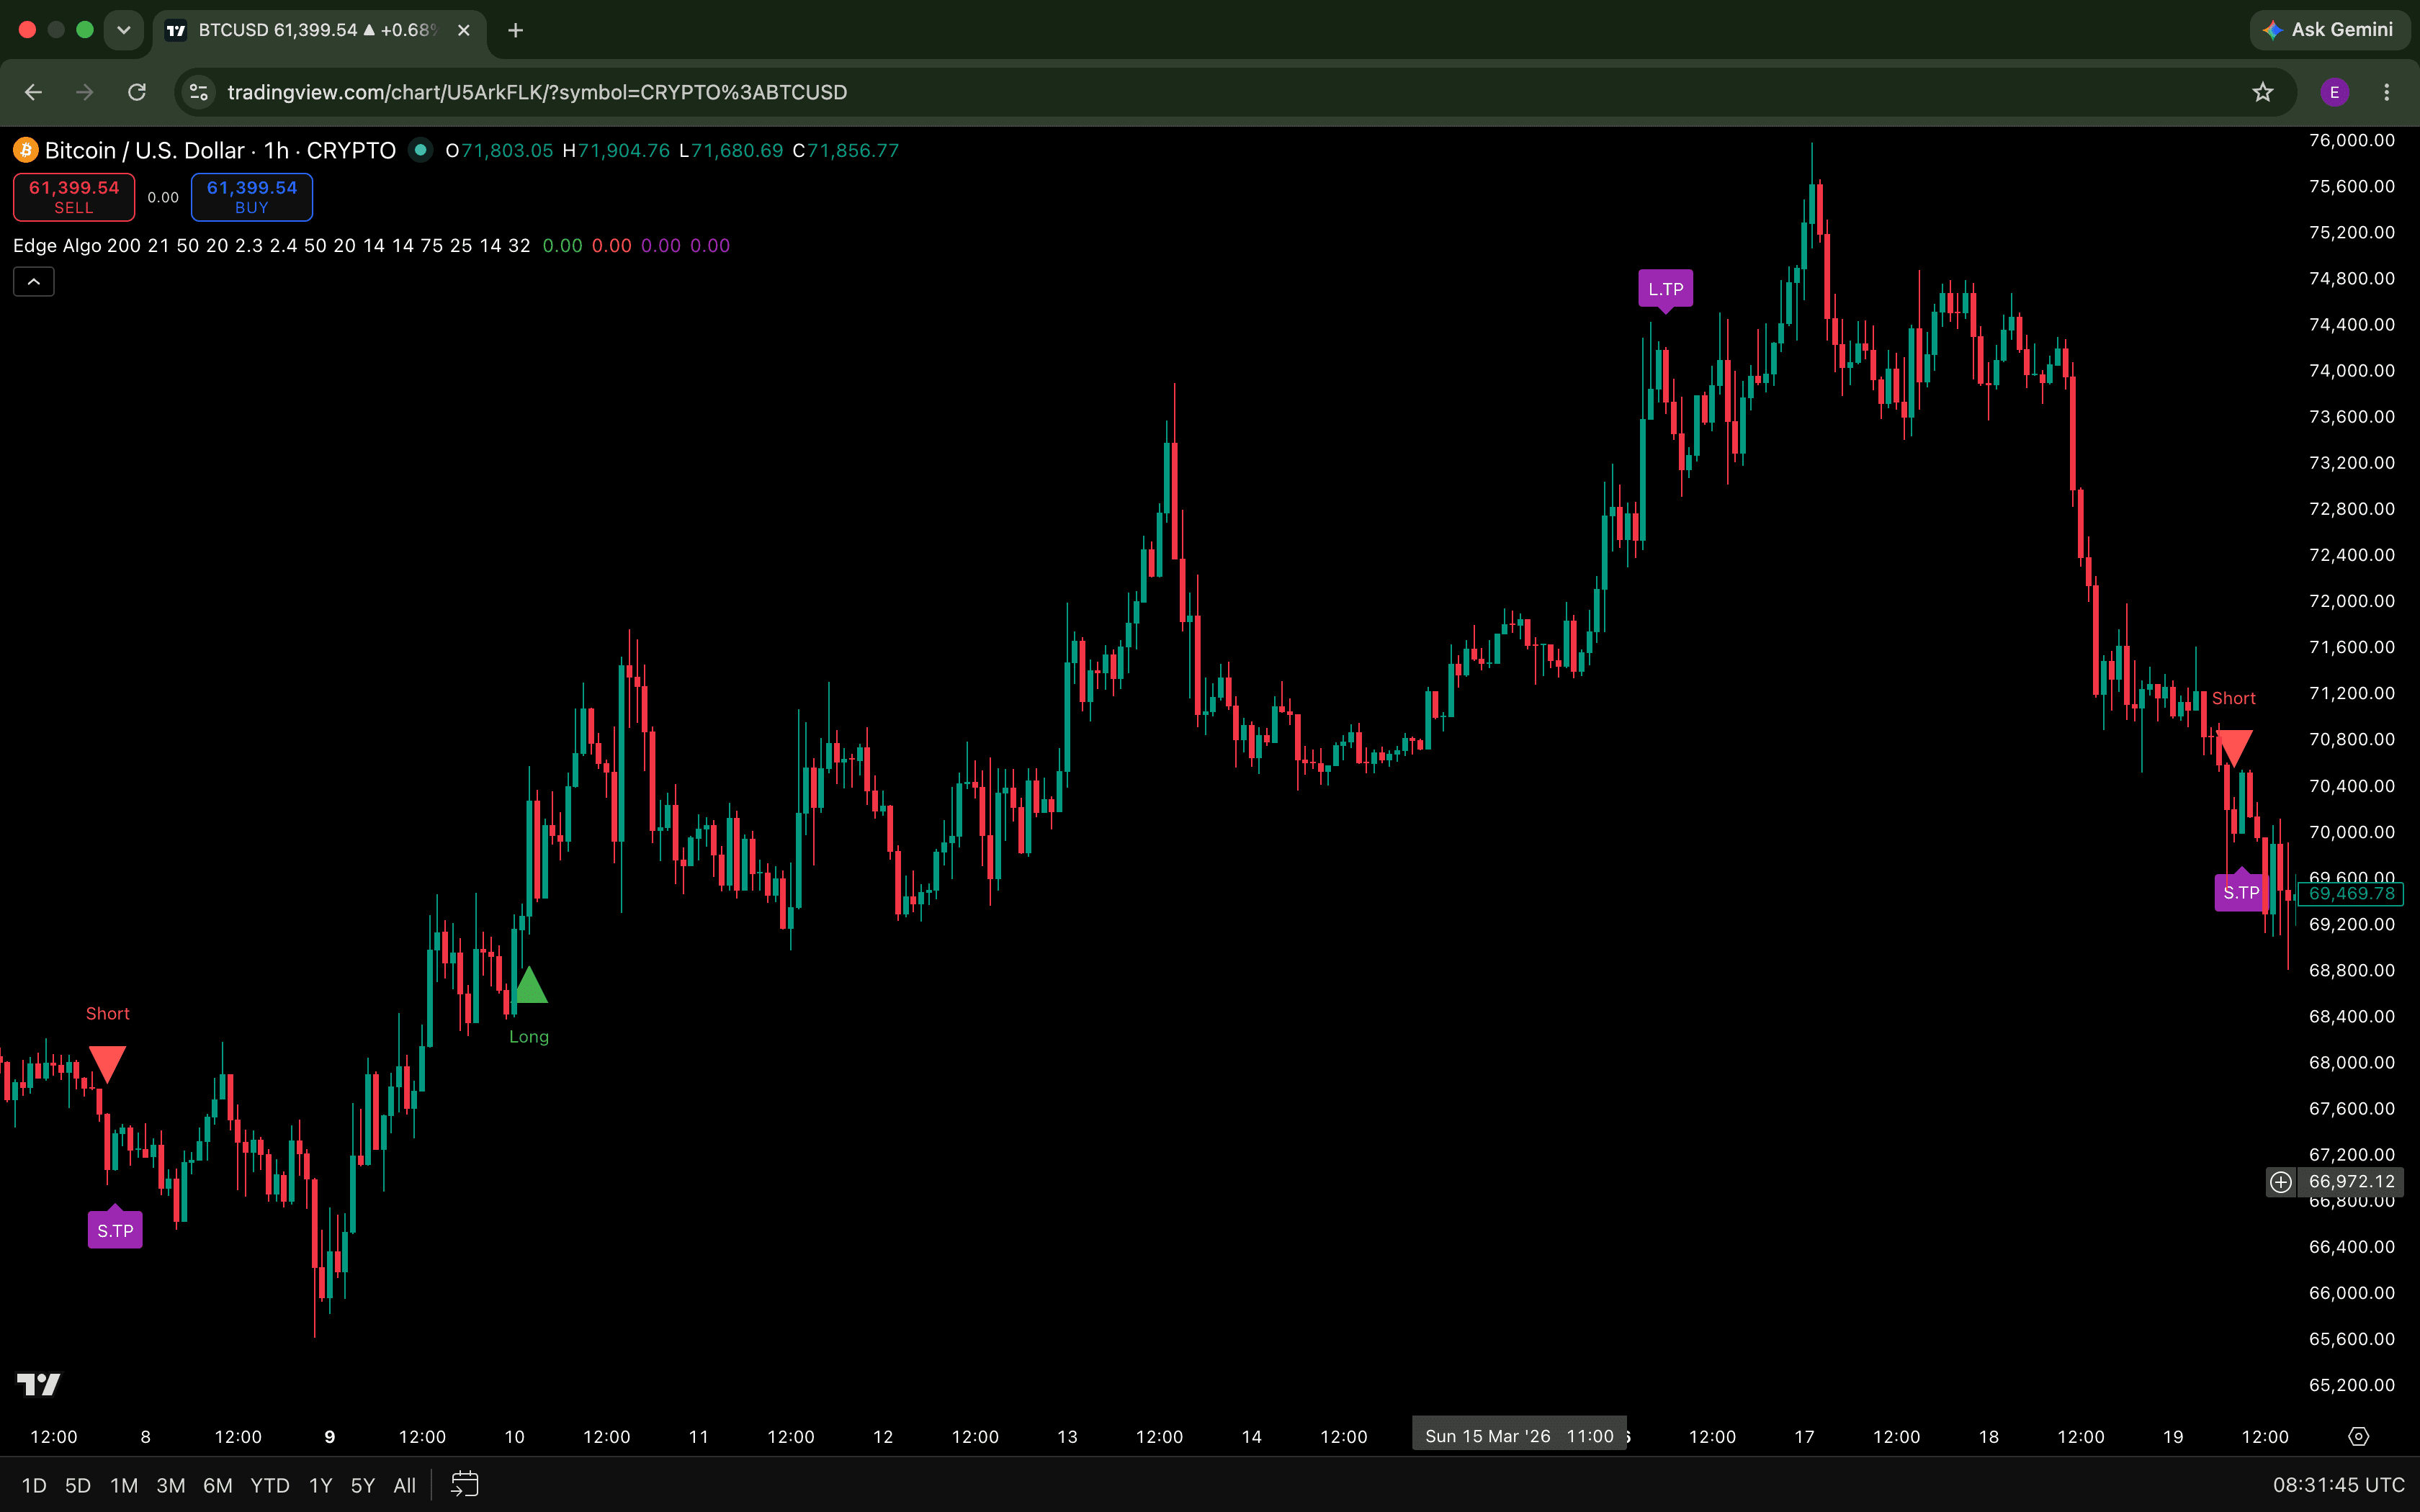Click the Bitcoin symbol logo icon
Viewport: 2420px width, 1512px height.
click(25, 151)
